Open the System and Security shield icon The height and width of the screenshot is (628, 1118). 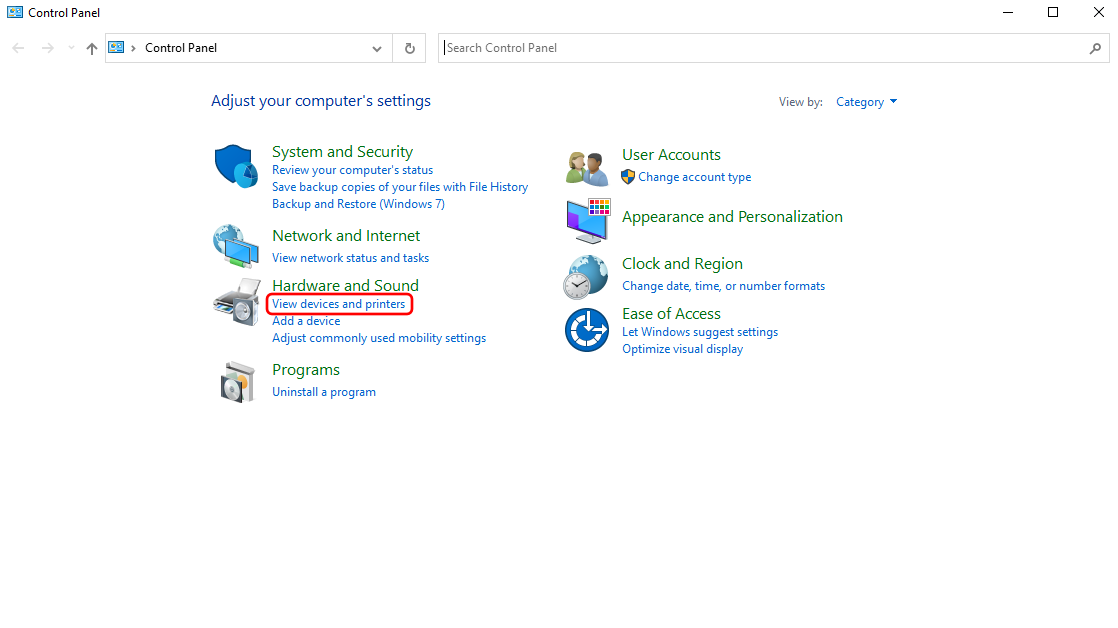(236, 166)
